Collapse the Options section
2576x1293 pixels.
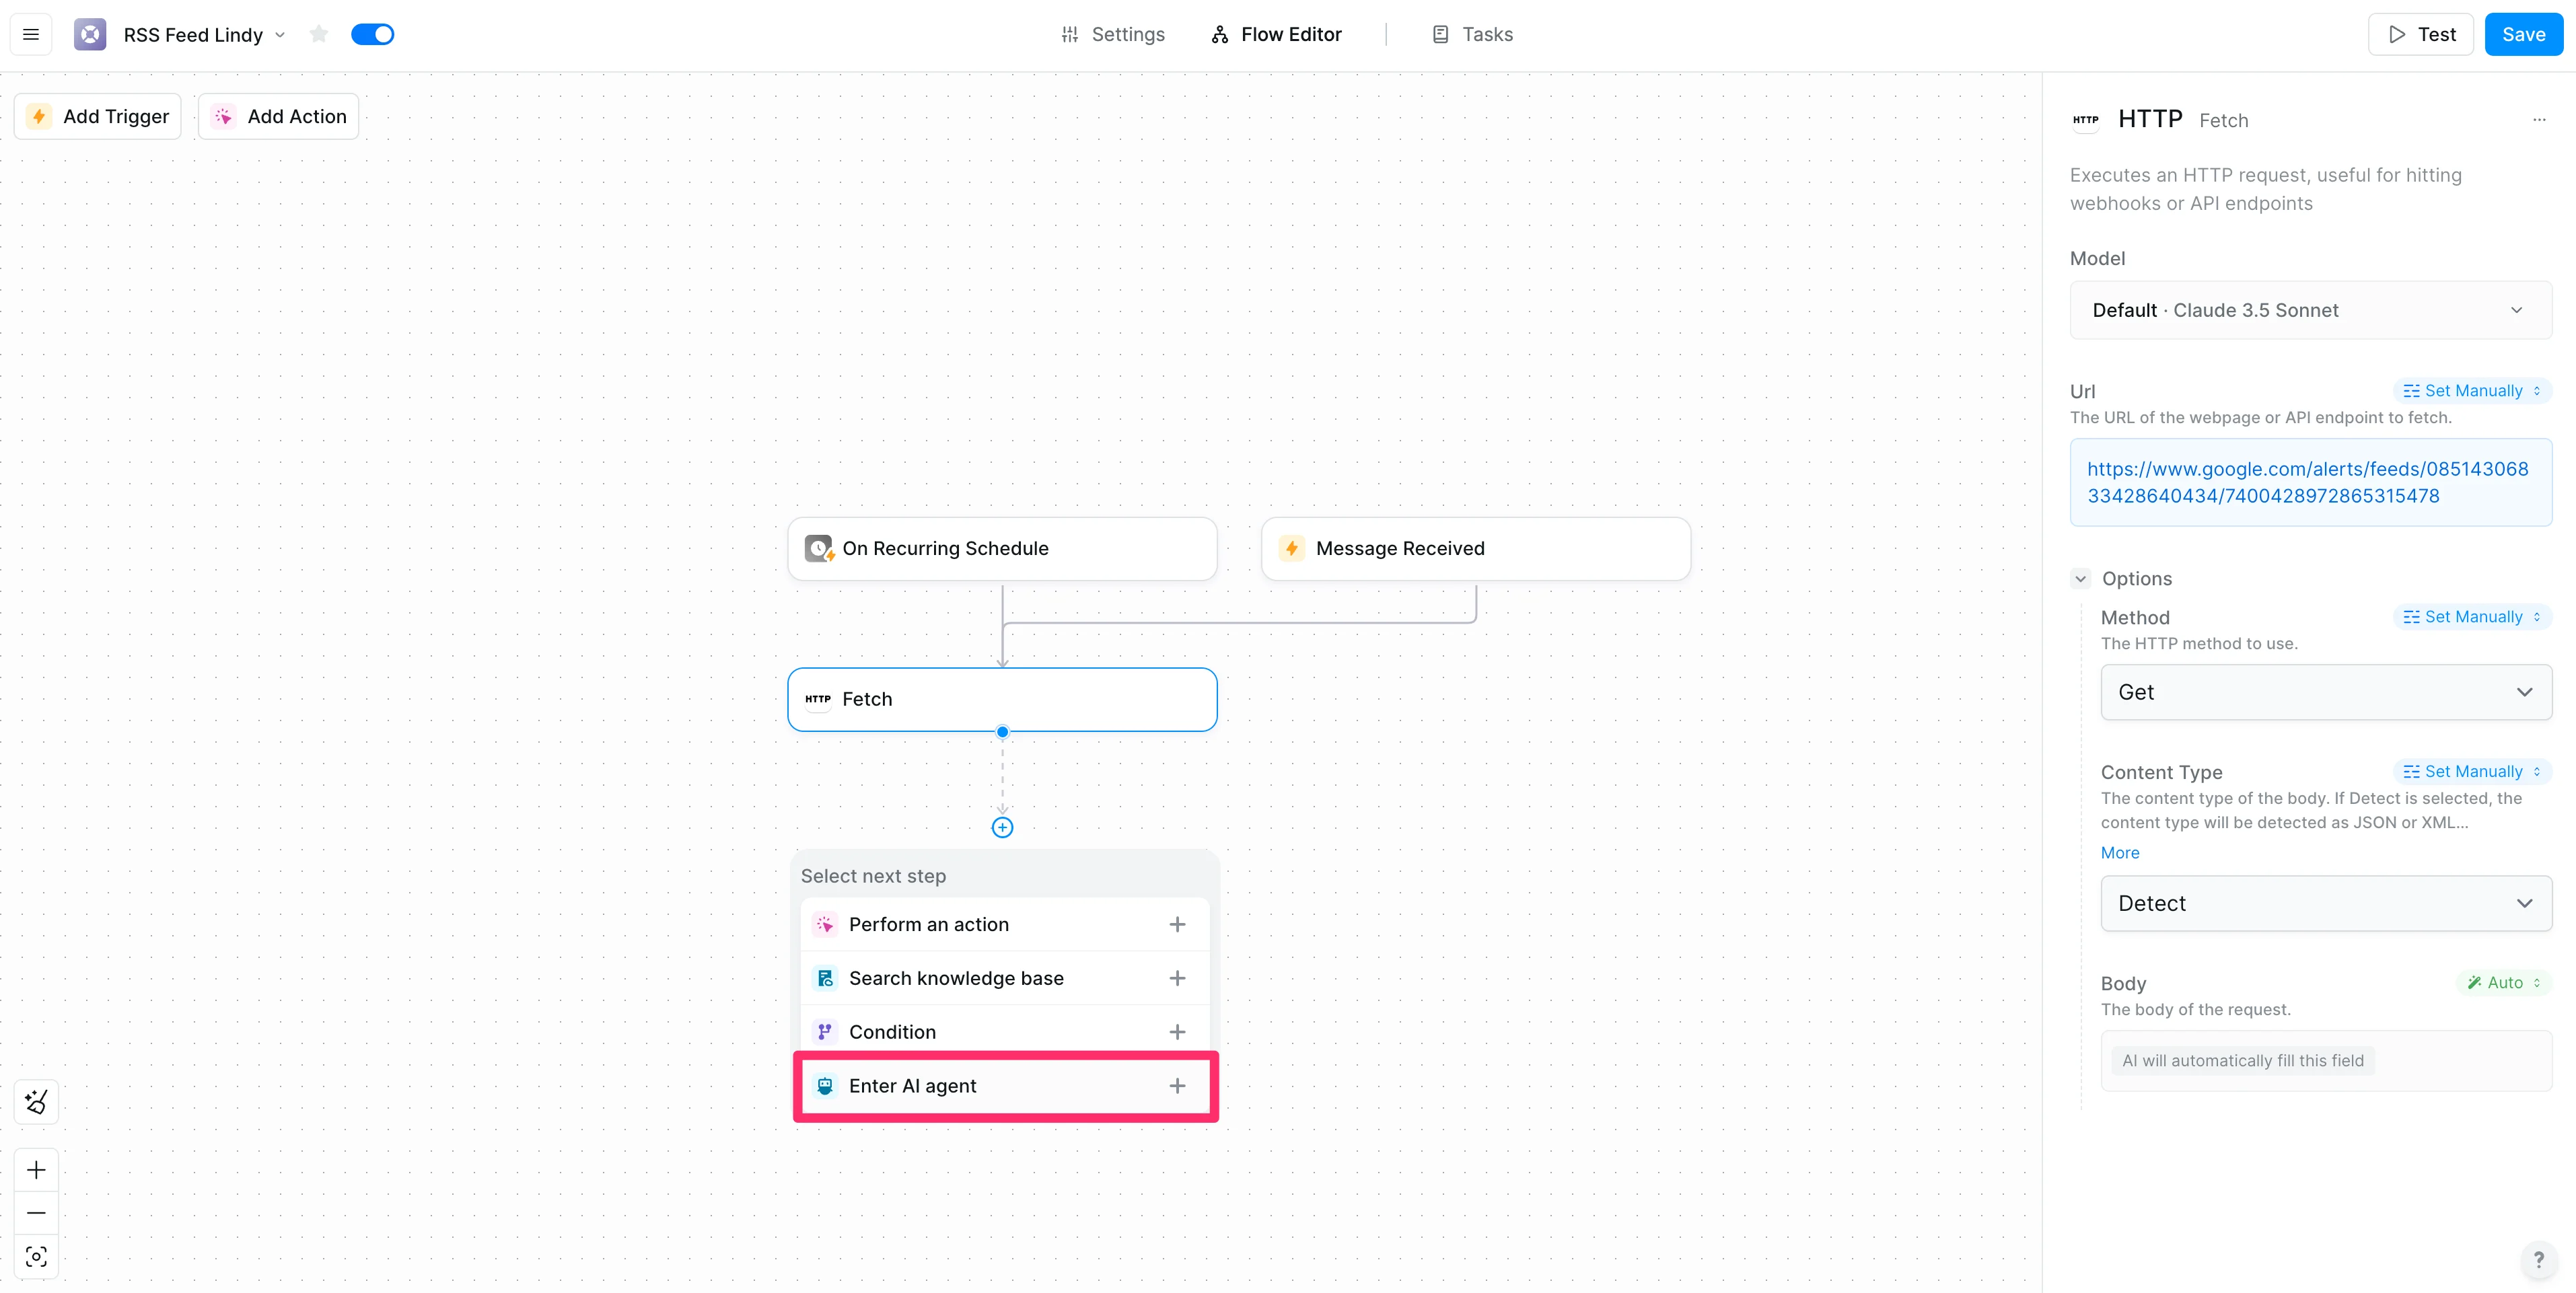(x=2081, y=579)
